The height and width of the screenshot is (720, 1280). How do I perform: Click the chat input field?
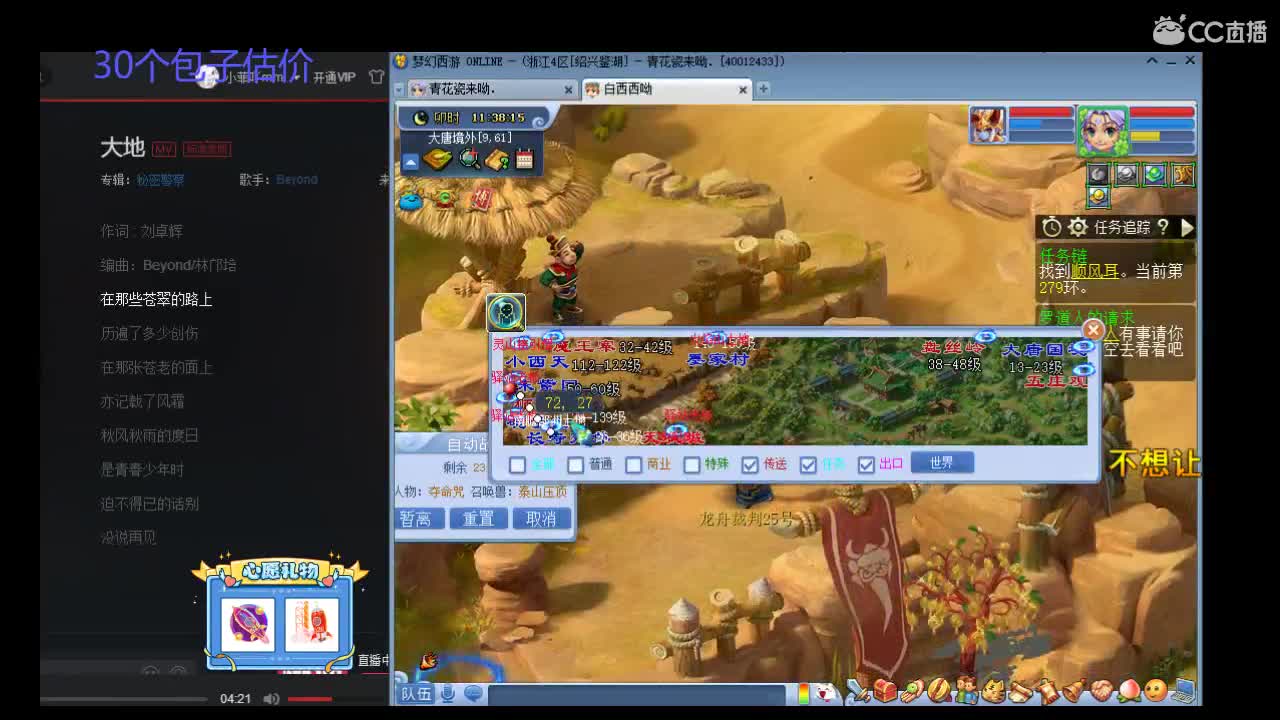(x=638, y=694)
